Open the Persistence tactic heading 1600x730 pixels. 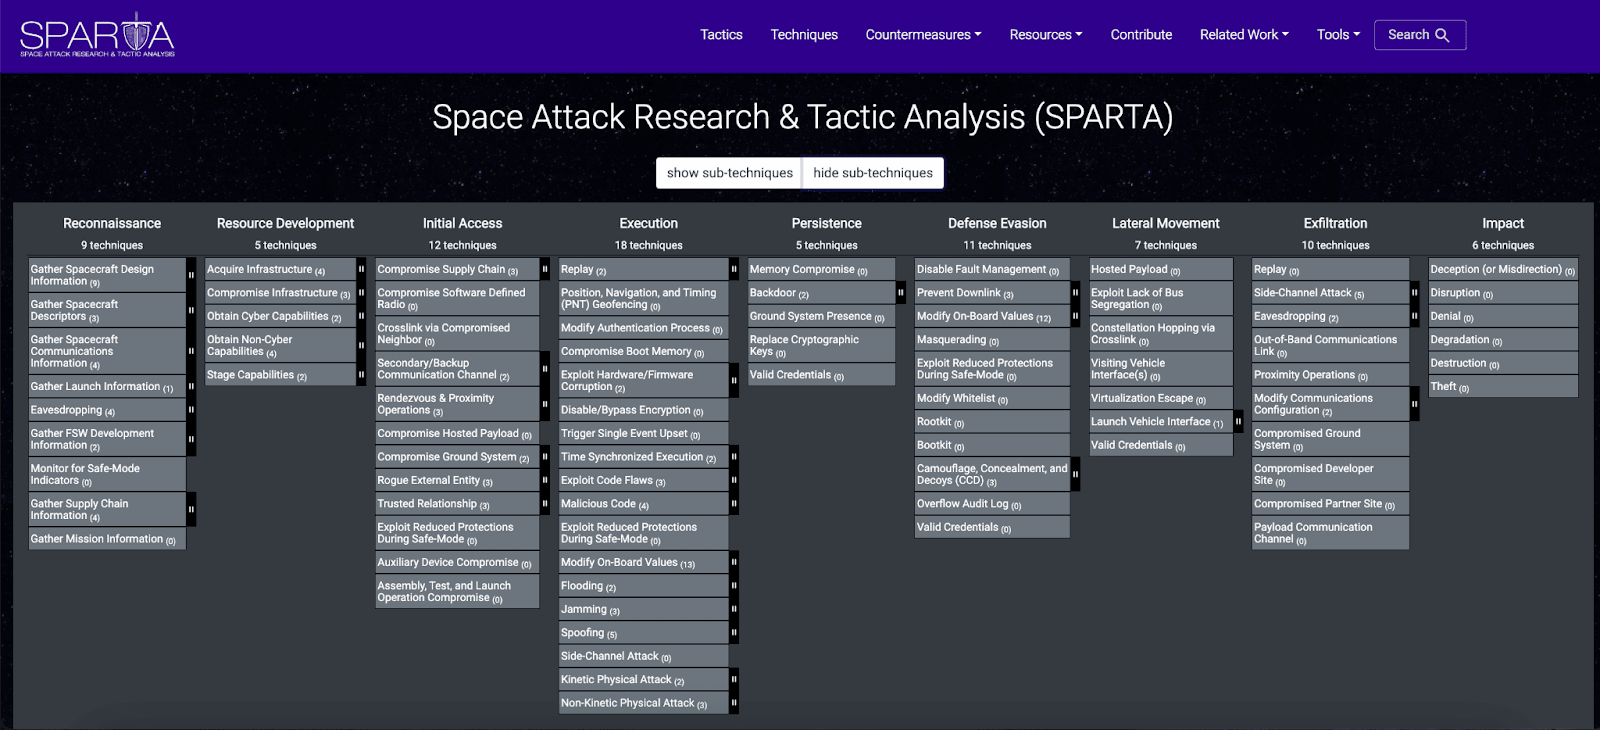(x=826, y=223)
